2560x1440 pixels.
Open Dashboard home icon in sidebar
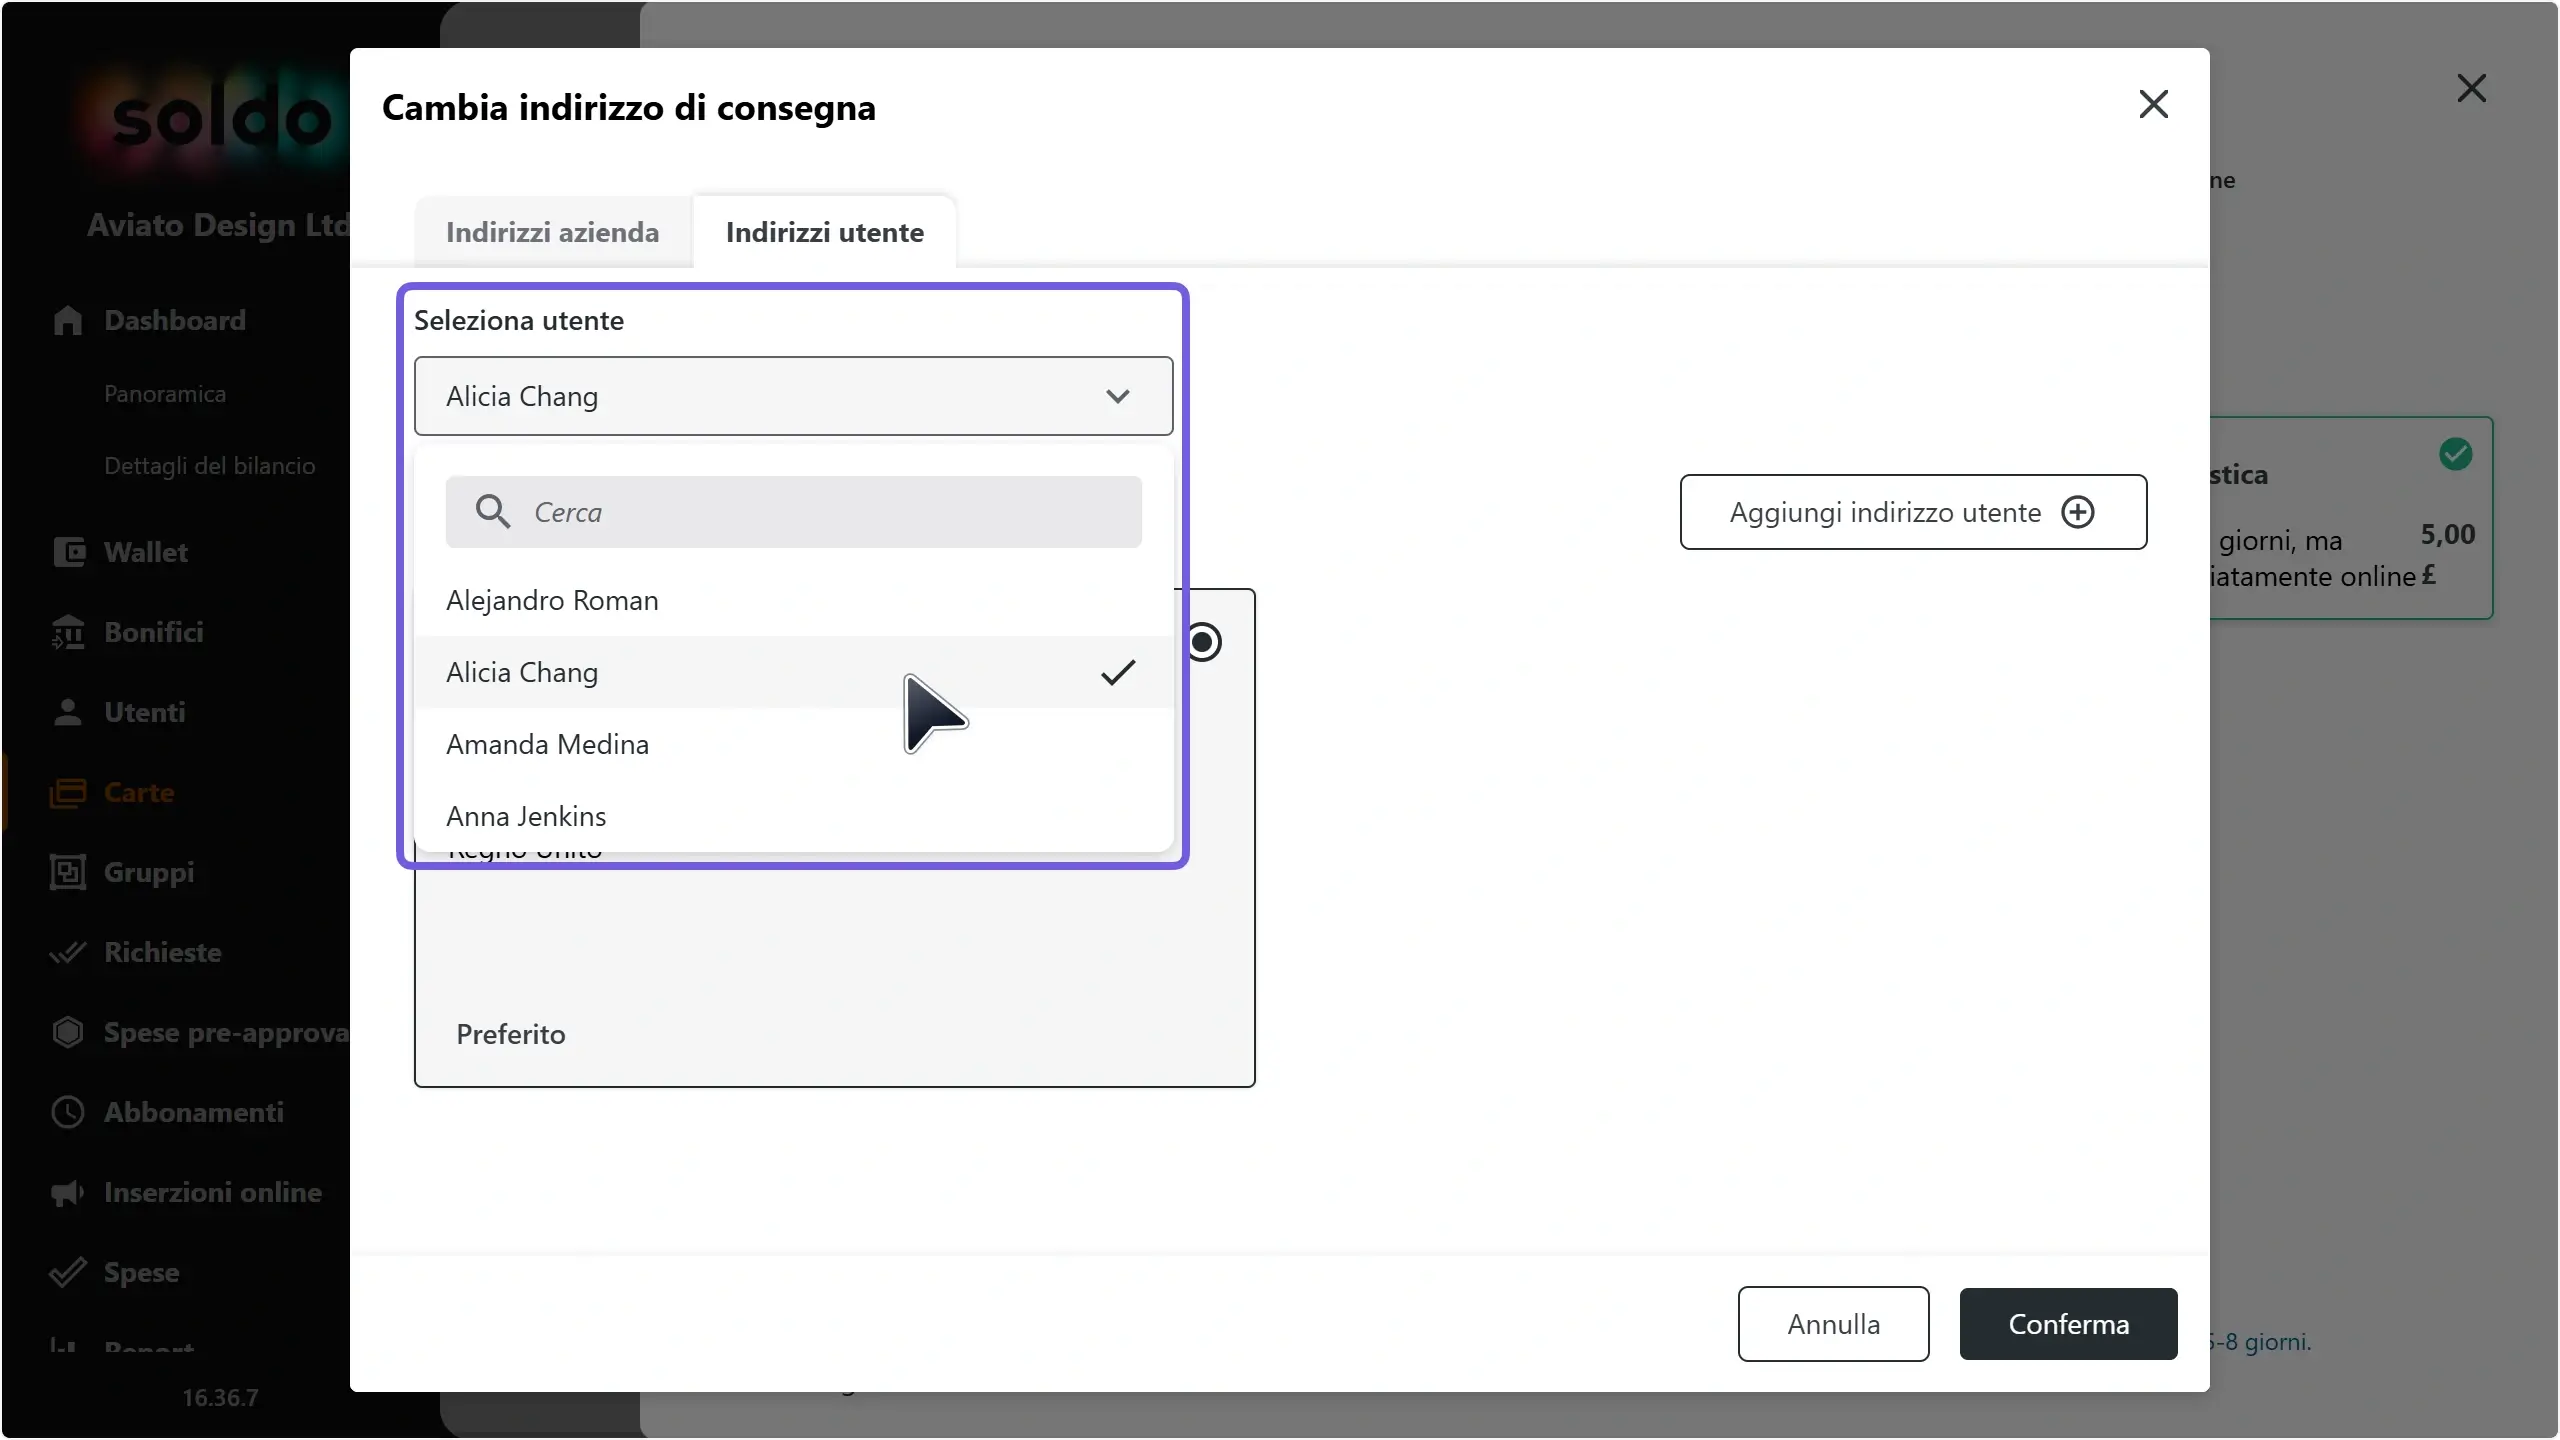coord(68,320)
